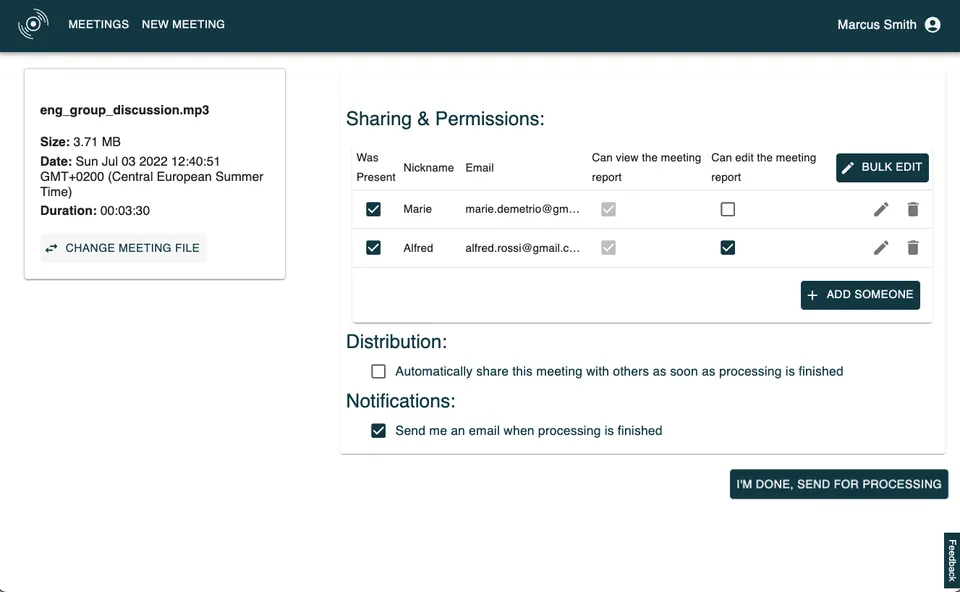Click the Add Someone button
Image resolution: width=960 pixels, height=592 pixels.
click(x=860, y=295)
